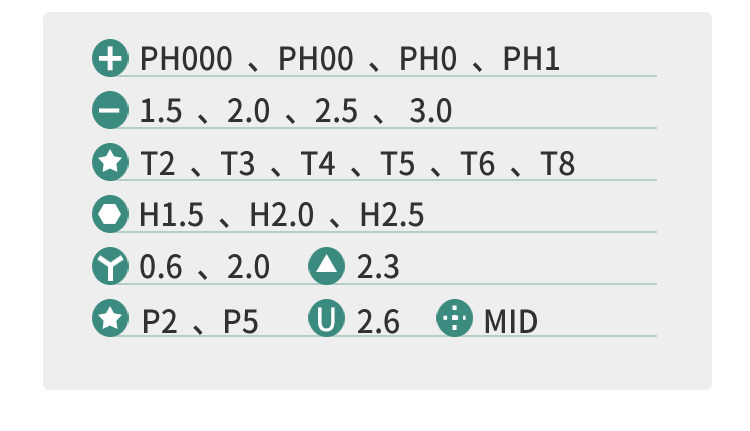Click the T8 Torx size
Screen dimensions: 750x431
558,164
